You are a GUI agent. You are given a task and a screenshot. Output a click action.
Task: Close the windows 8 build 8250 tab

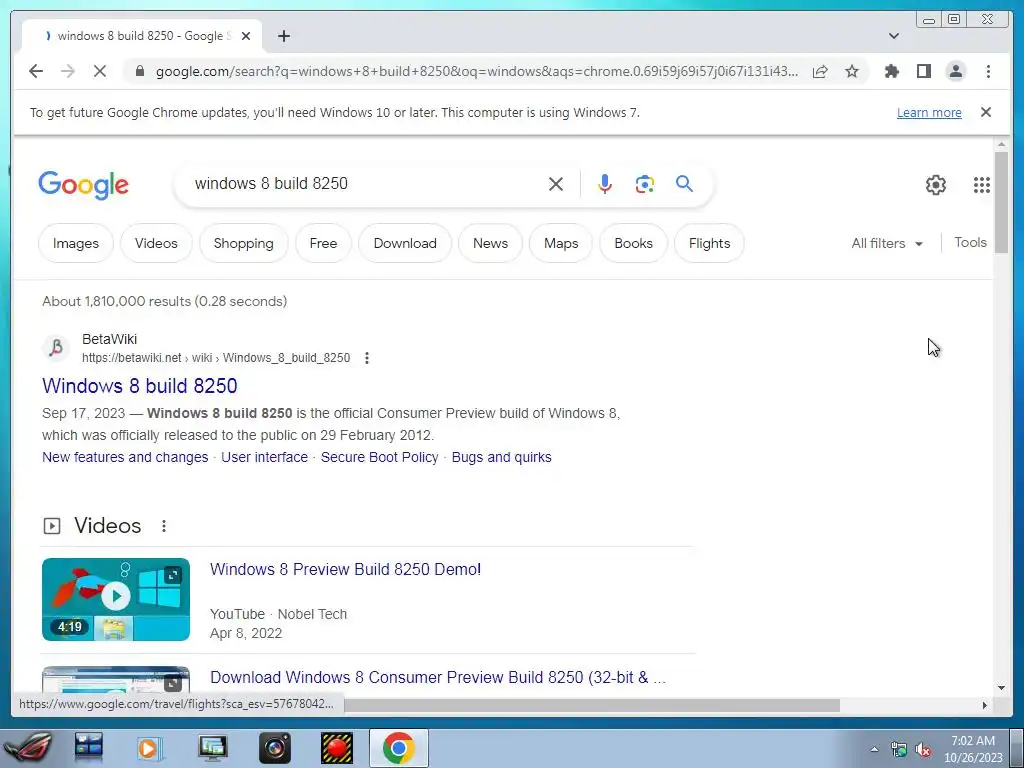coord(246,36)
